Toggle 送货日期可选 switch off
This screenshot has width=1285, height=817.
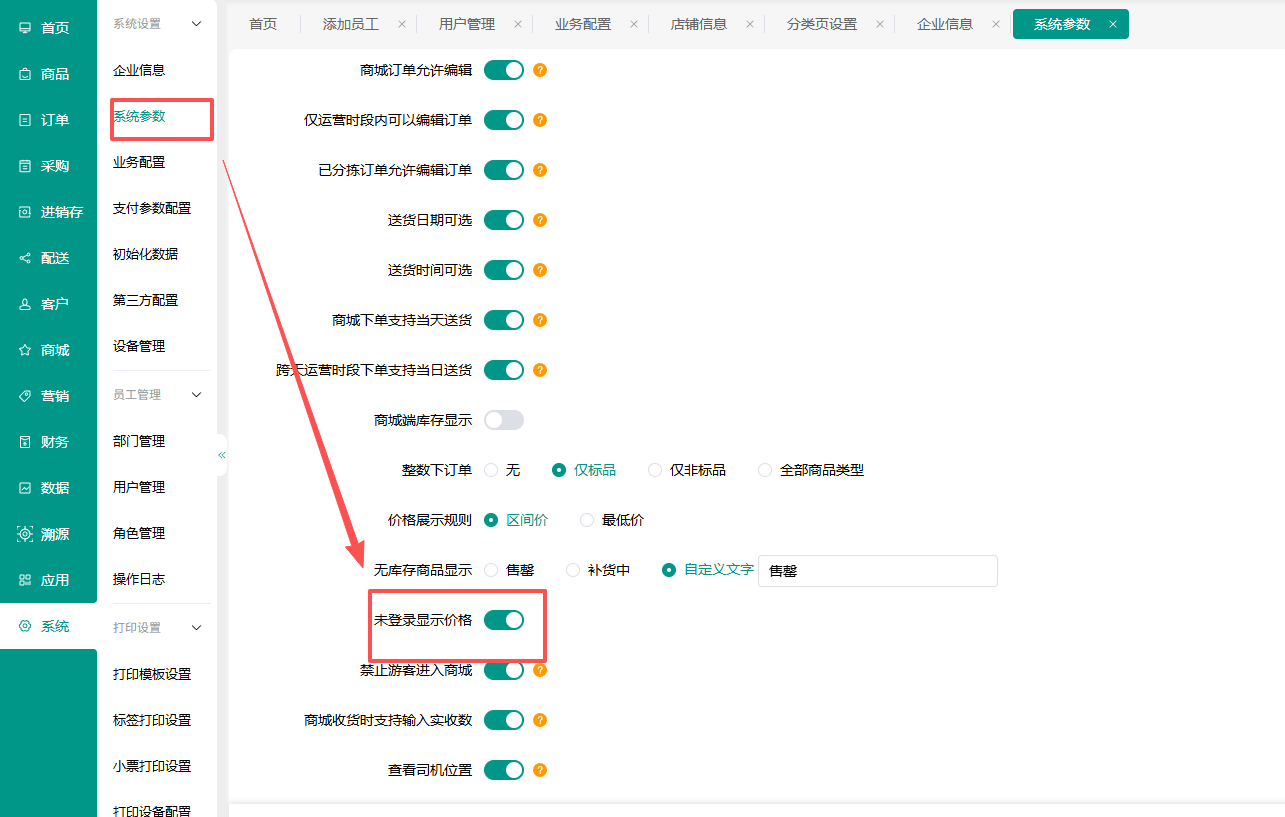504,220
